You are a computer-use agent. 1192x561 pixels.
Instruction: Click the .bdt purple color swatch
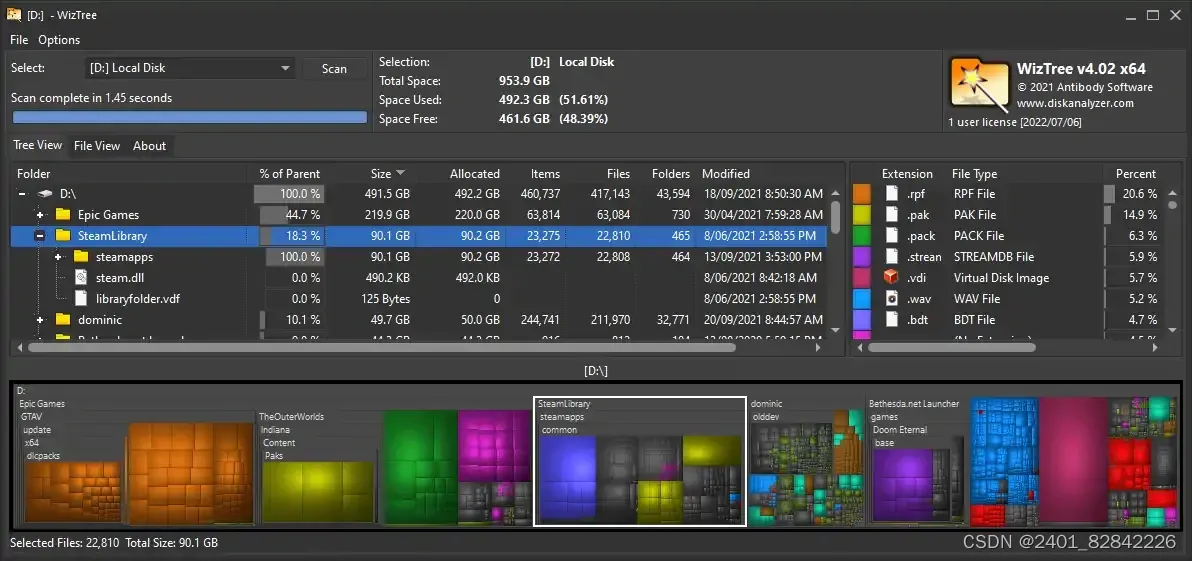tap(861, 320)
